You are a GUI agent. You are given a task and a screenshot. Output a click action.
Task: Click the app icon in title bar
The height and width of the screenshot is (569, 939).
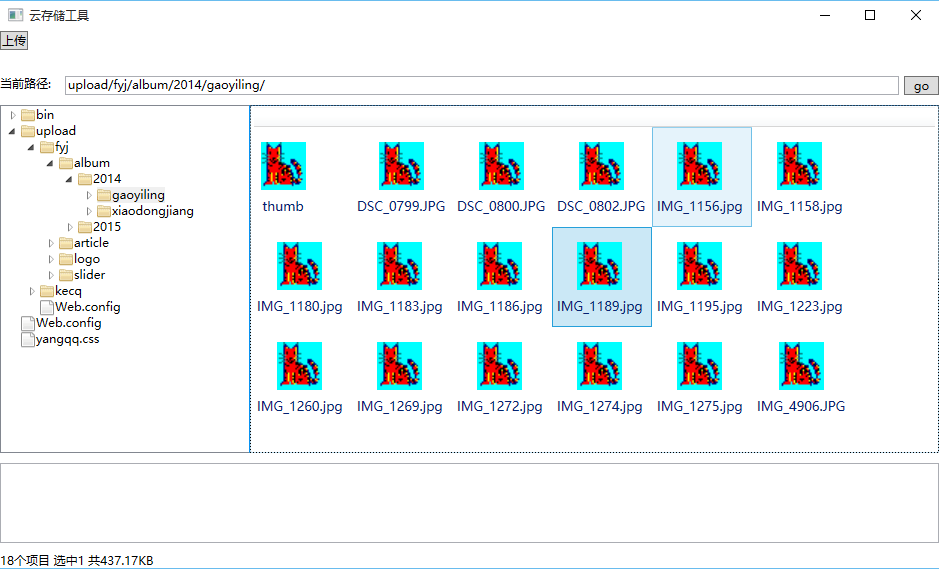tap(16, 15)
